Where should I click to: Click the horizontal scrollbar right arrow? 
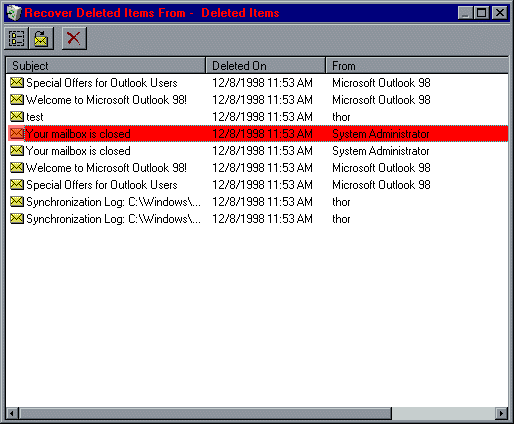[x=502, y=413]
